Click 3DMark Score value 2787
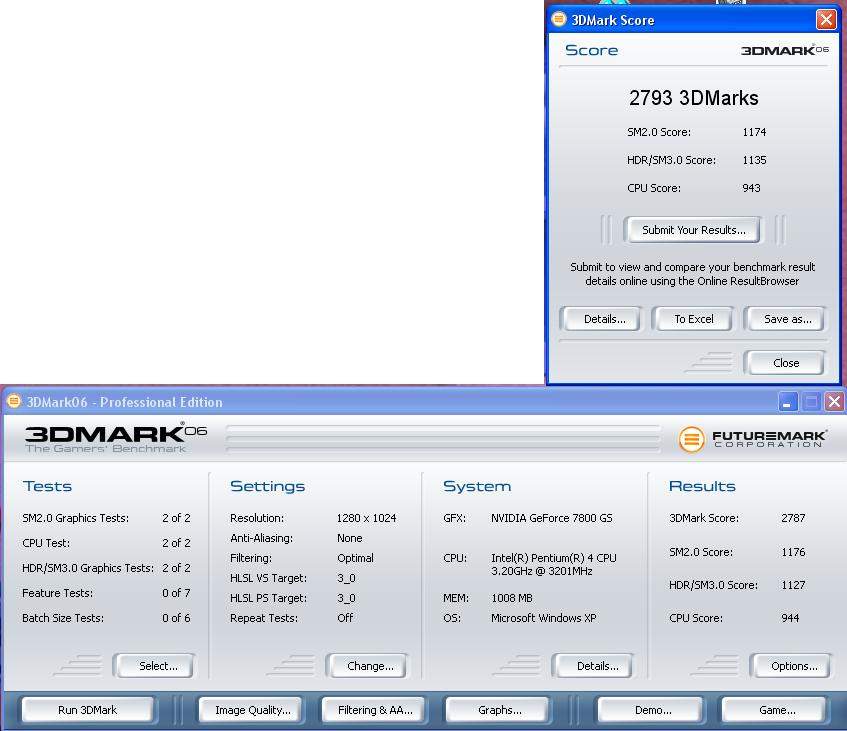The image size is (847, 731). 792,518
